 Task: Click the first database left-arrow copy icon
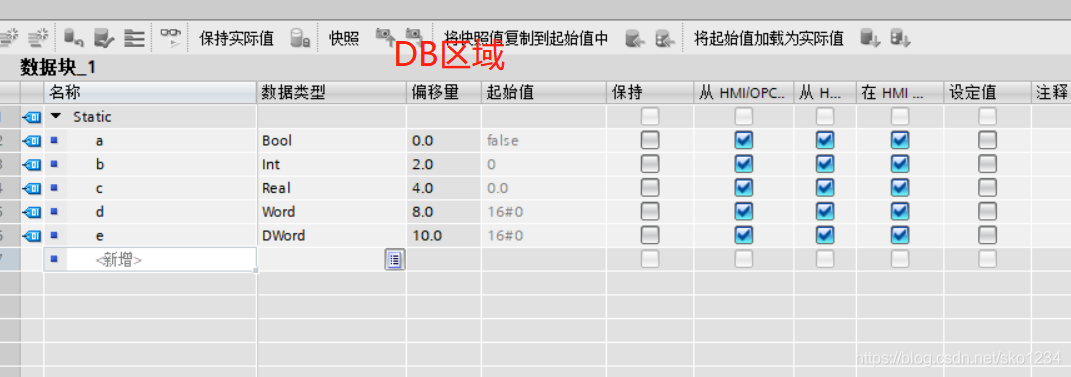click(x=635, y=38)
